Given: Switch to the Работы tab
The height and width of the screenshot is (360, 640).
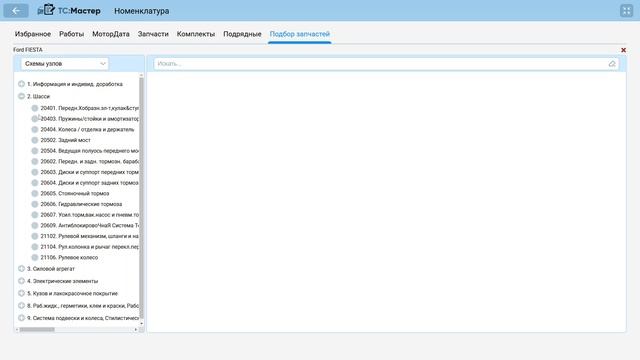Looking at the screenshot, I should pos(71,34).
